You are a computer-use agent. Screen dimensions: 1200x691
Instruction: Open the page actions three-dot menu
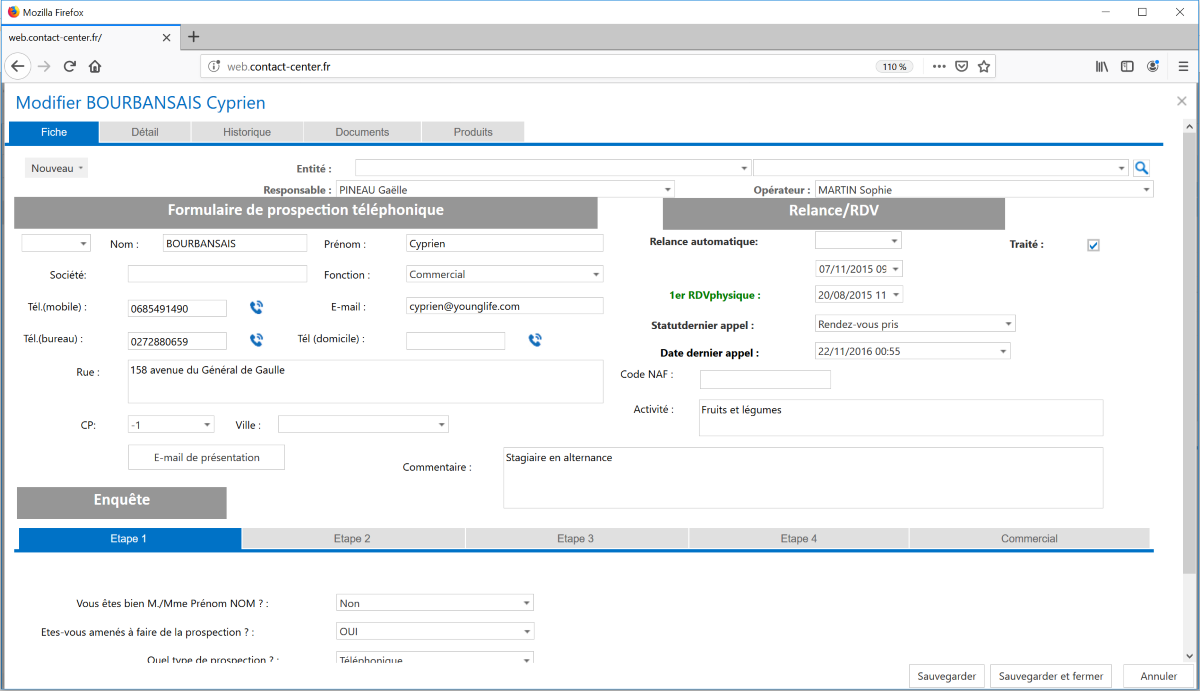[939, 66]
